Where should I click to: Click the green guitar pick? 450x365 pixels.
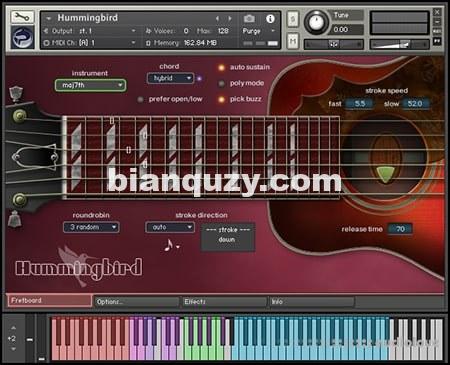point(385,174)
